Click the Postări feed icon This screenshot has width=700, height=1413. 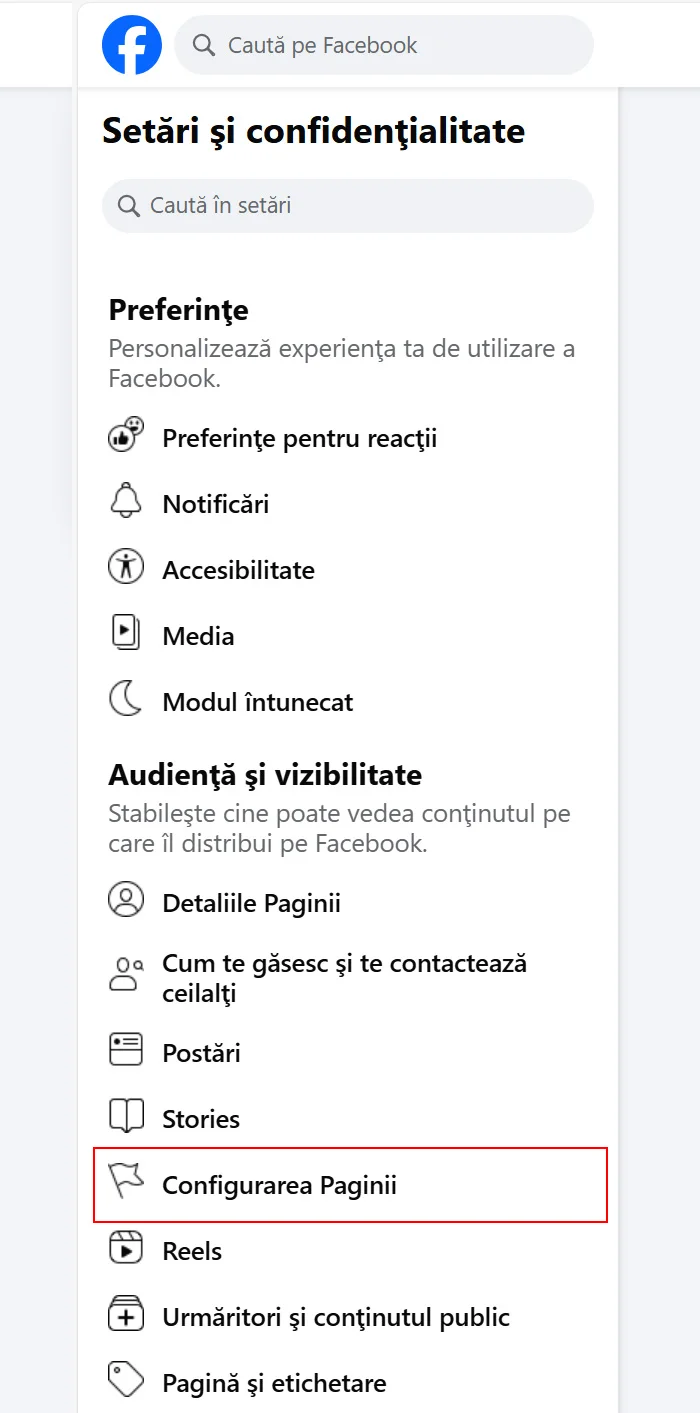(126, 1052)
